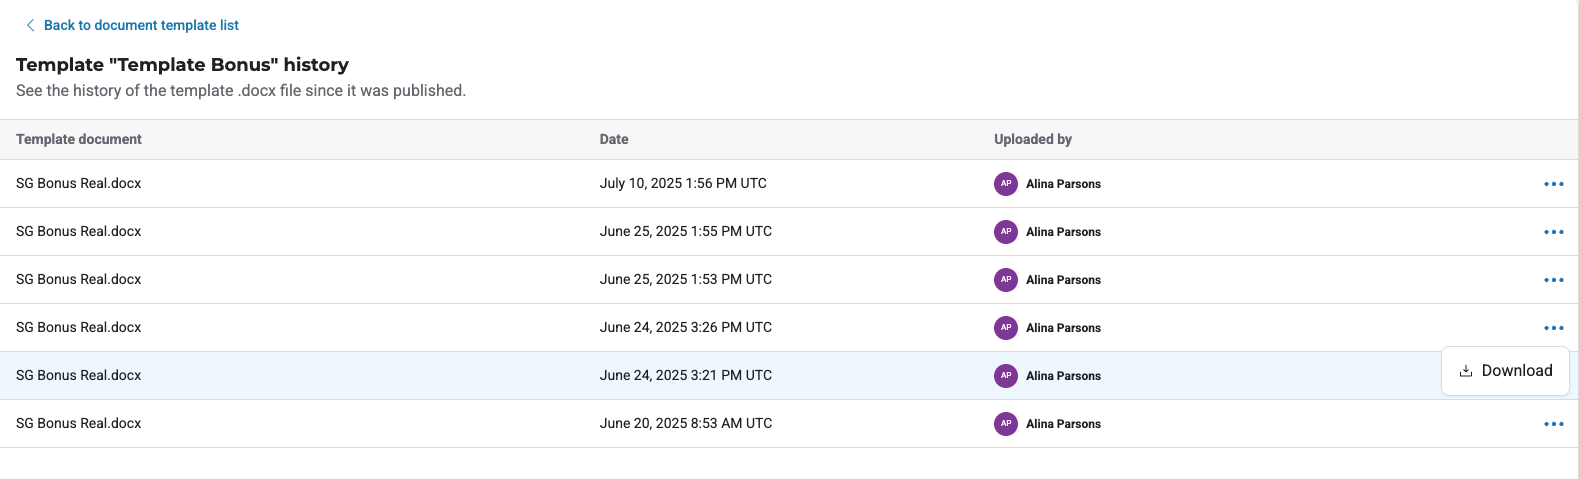Click AP avatar in June 24 3:21 PM row
The image size is (1579, 479).
pyautogui.click(x=1005, y=376)
